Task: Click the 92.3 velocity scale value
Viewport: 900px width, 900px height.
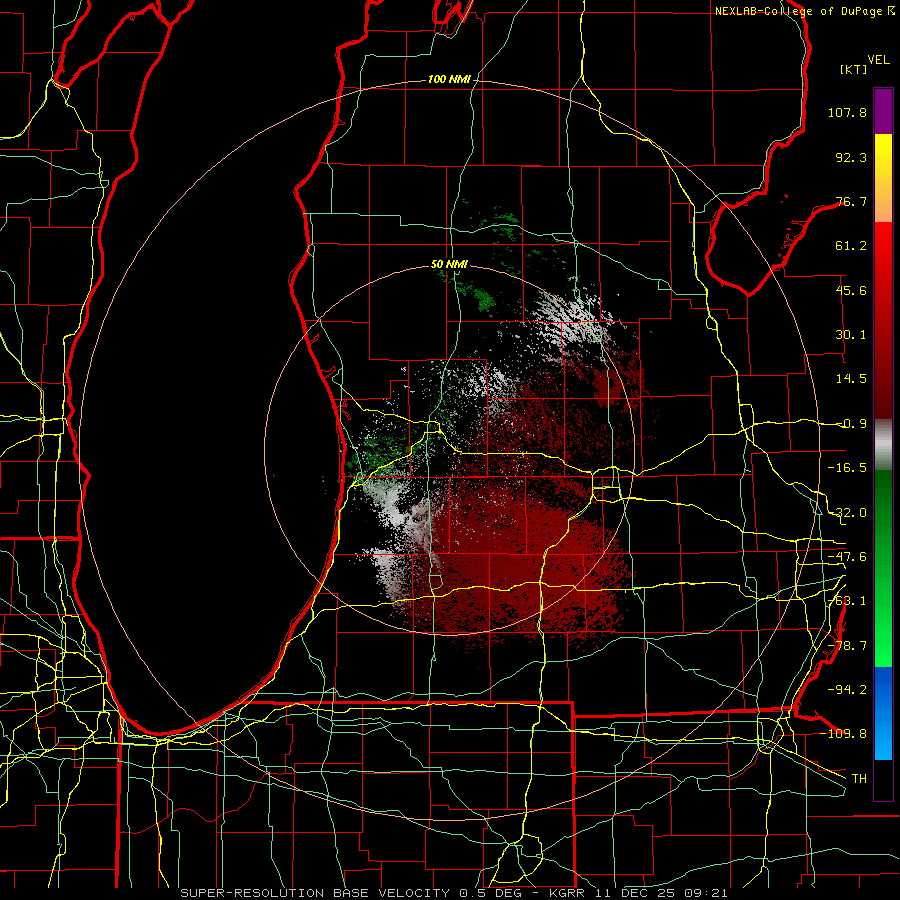Action: (851, 157)
